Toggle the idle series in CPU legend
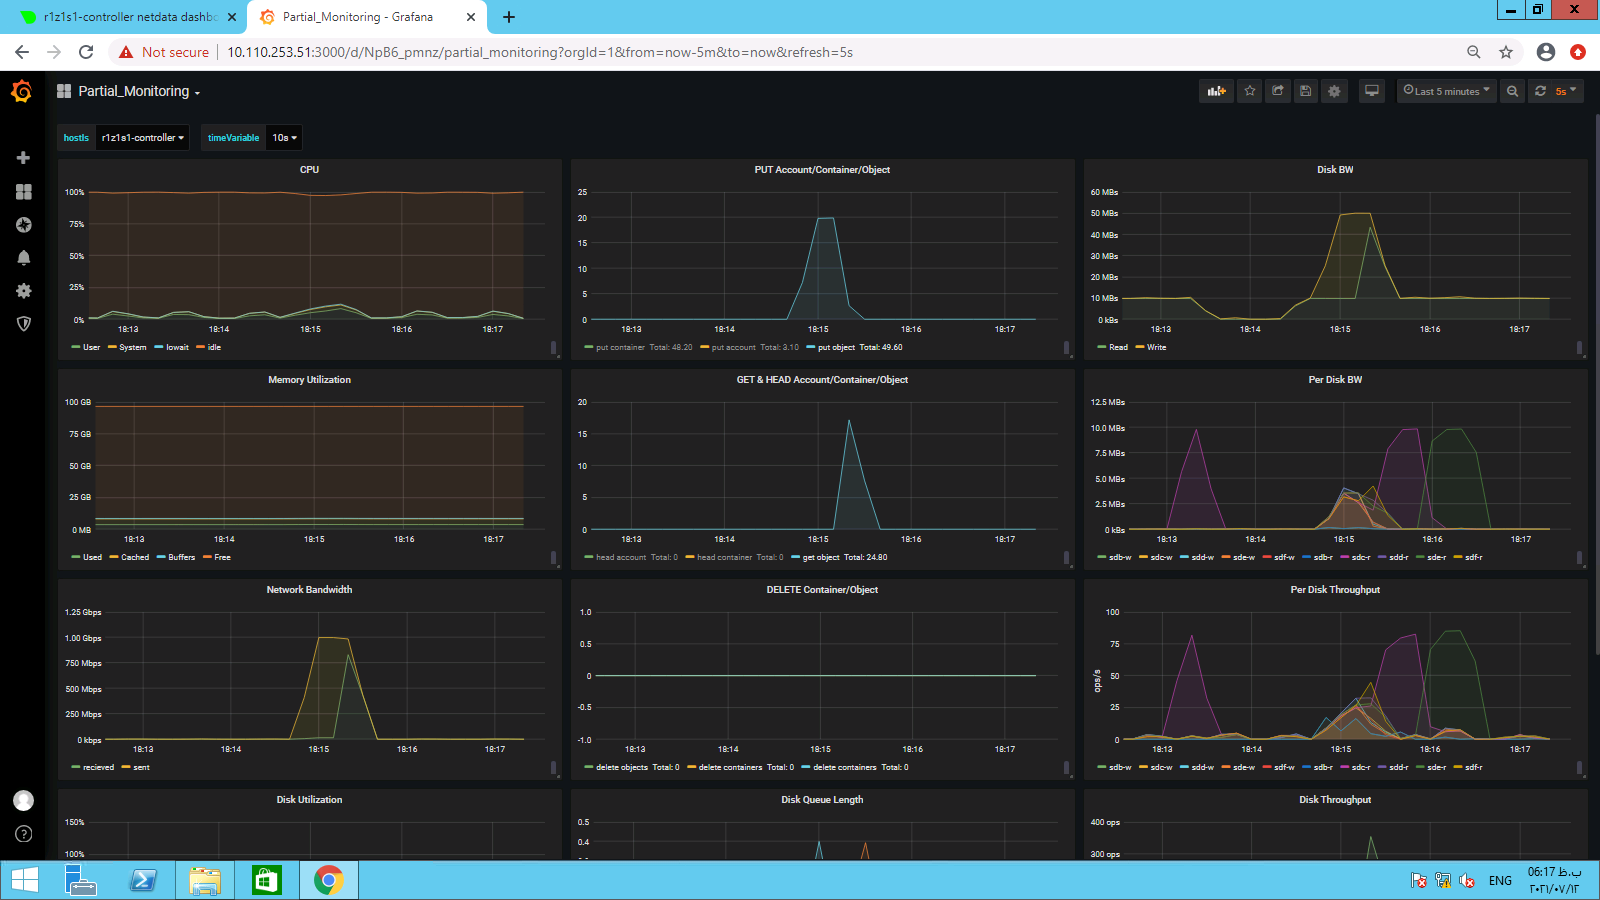This screenshot has width=1600, height=900. pyautogui.click(x=213, y=348)
